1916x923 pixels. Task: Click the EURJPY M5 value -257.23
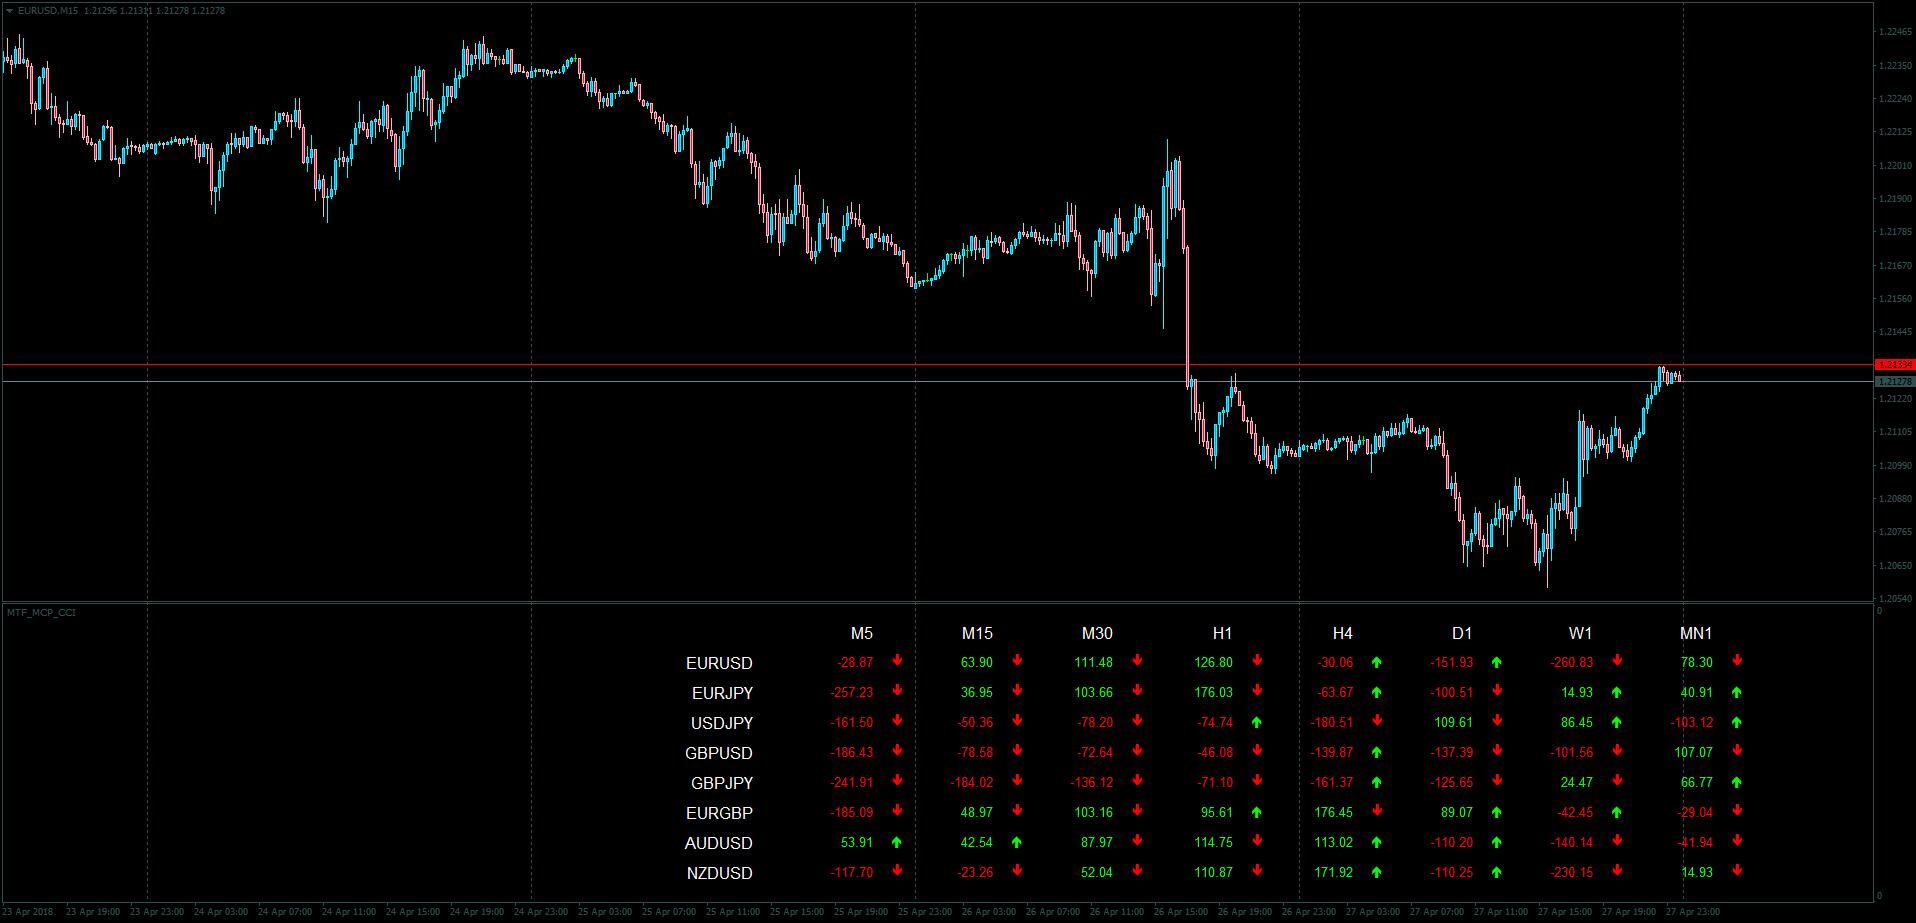pyautogui.click(x=852, y=692)
